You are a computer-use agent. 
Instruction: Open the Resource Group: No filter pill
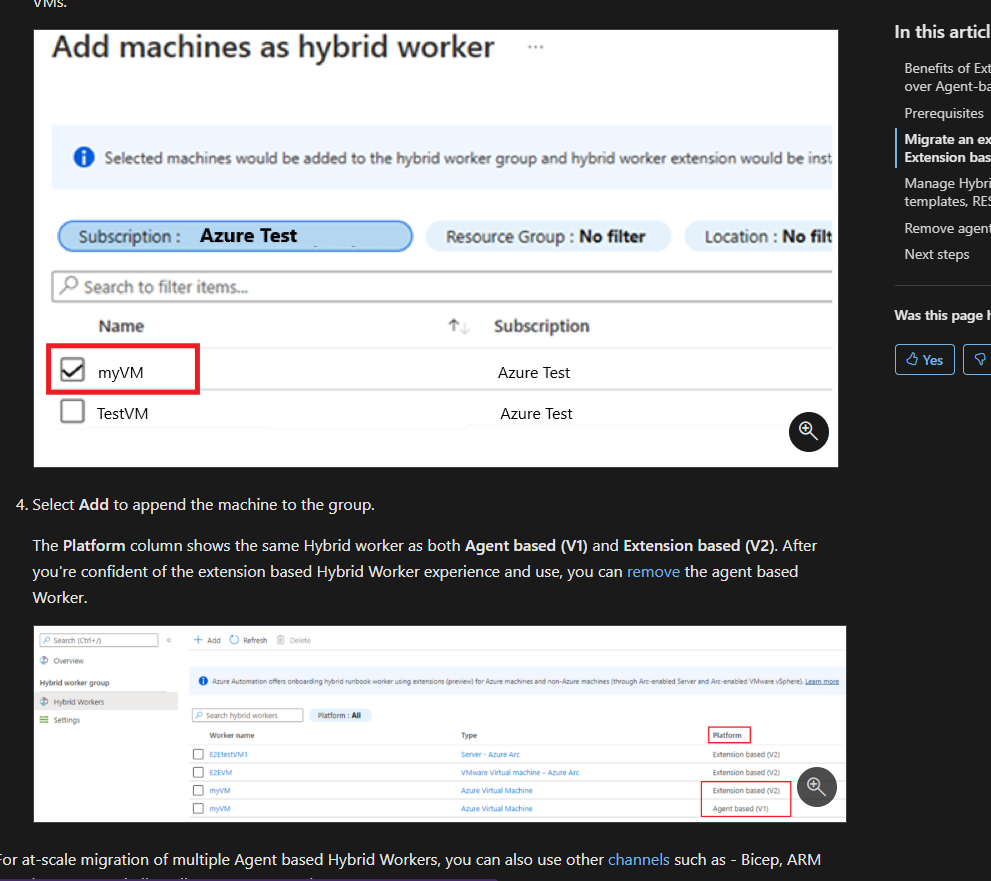click(547, 236)
